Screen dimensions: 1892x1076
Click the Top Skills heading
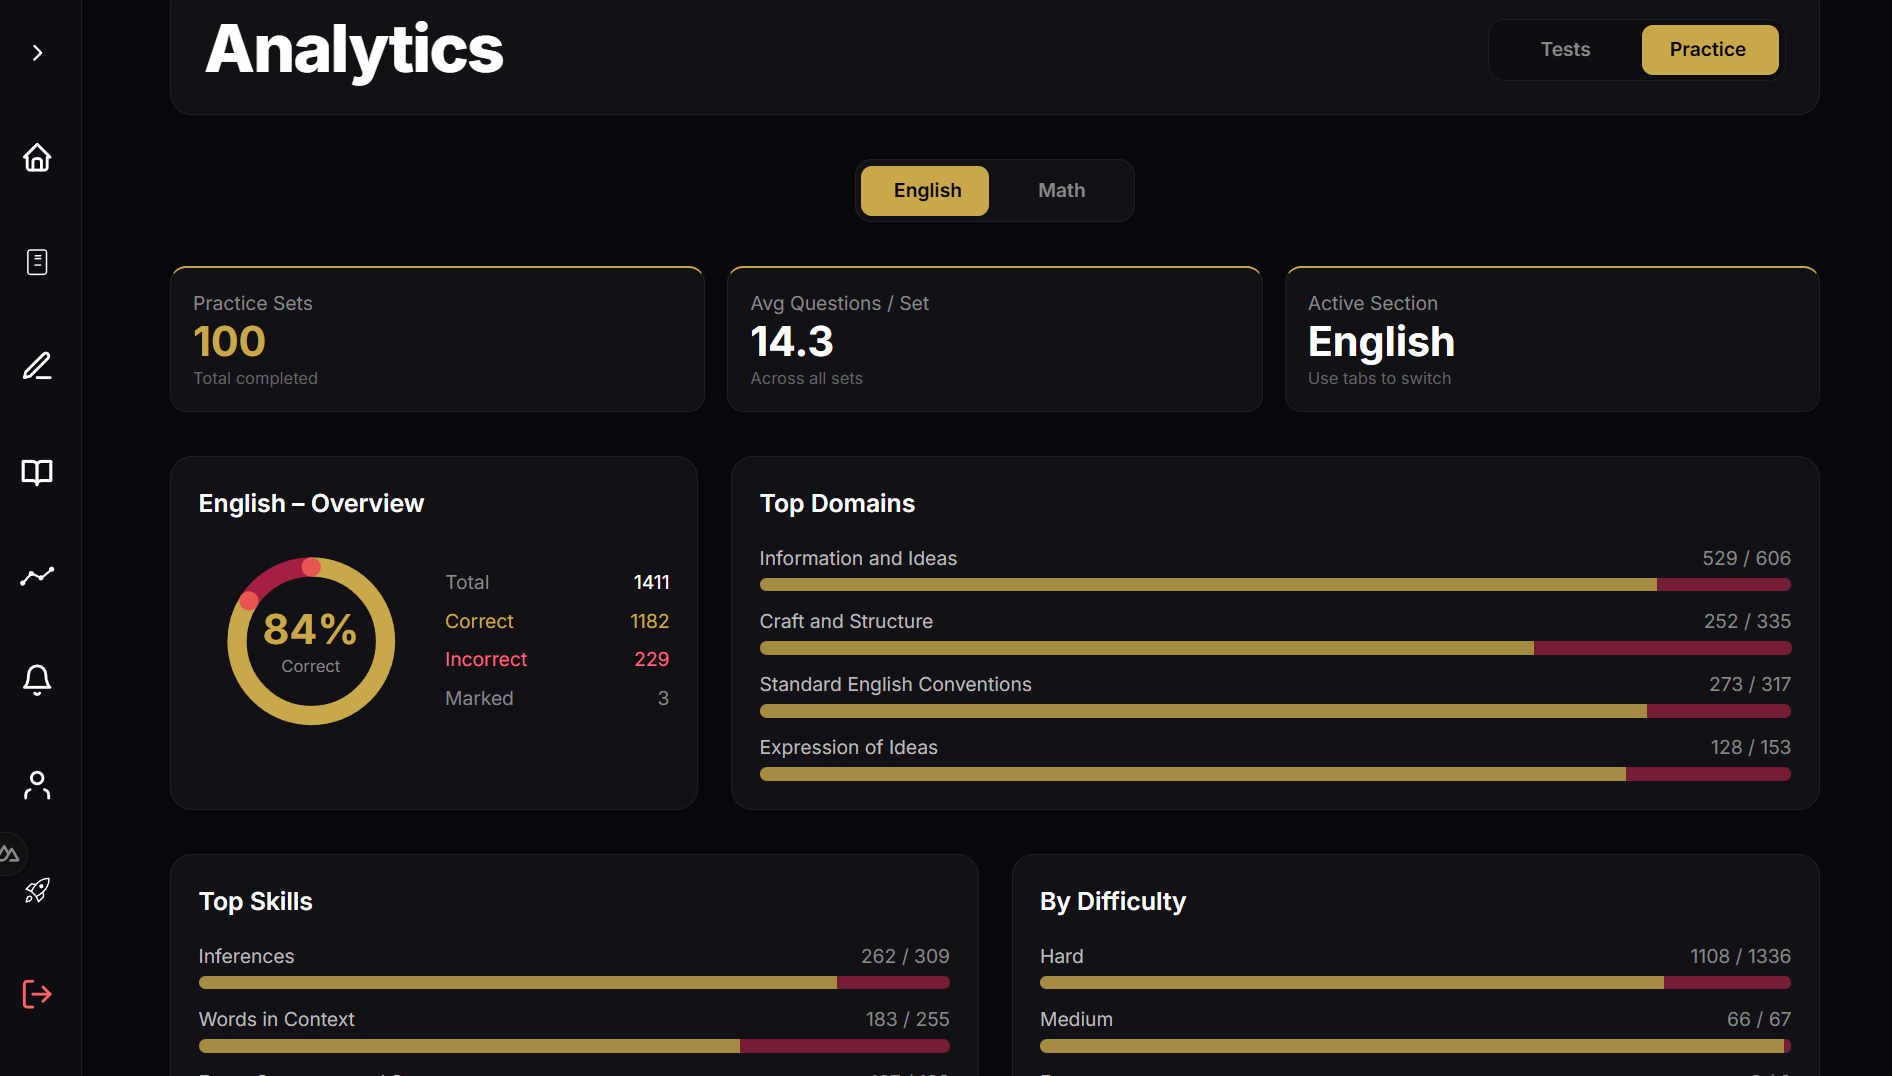pyautogui.click(x=256, y=901)
